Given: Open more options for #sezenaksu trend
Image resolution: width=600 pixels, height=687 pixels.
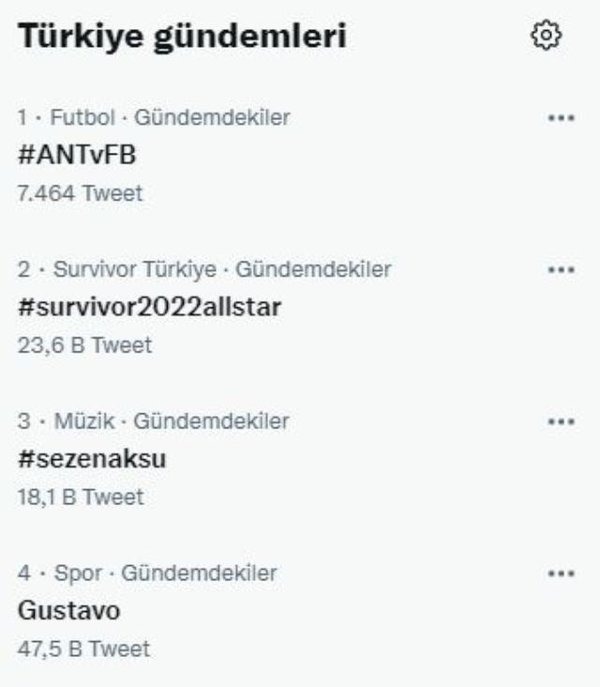Looking at the screenshot, I should (562, 422).
